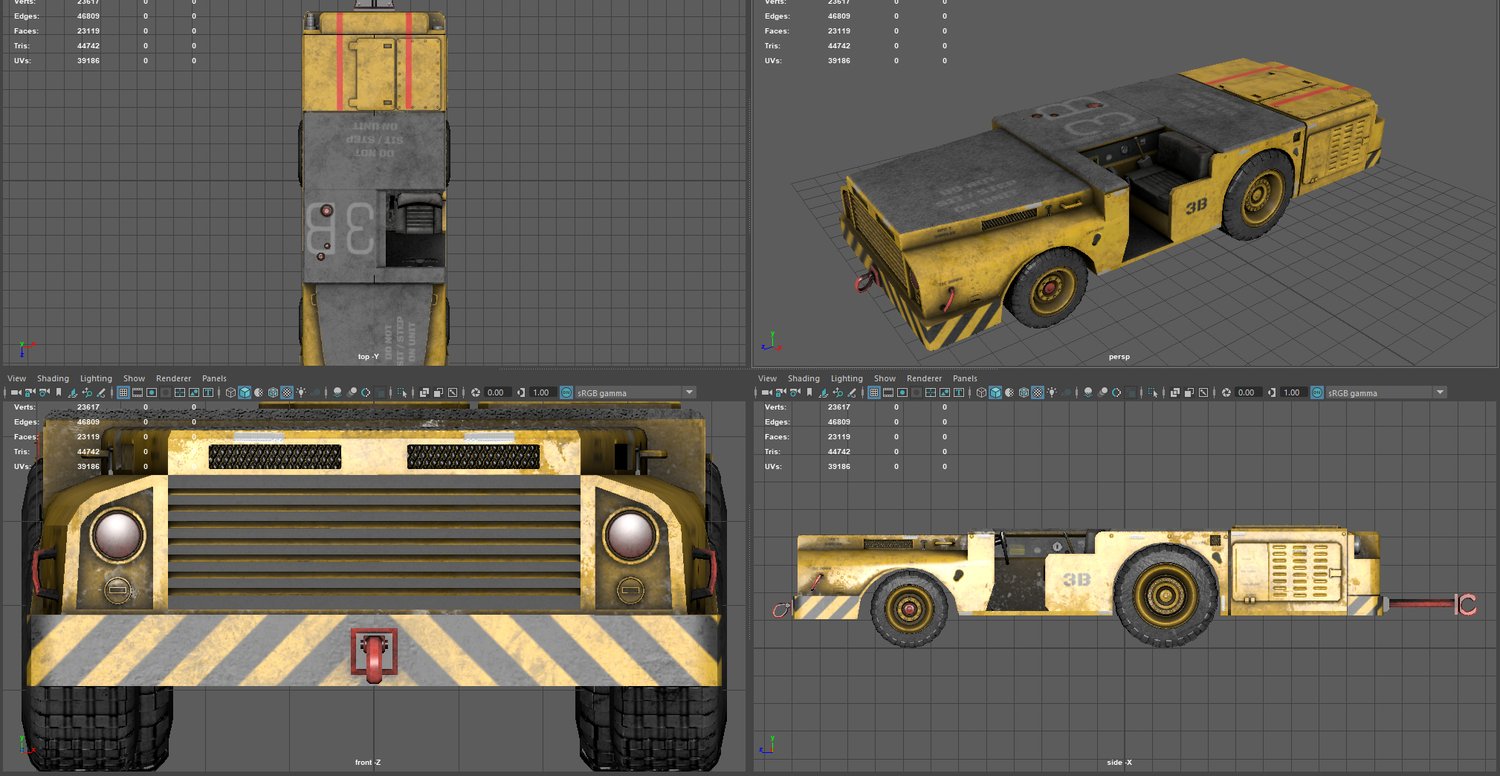The height and width of the screenshot is (776, 1500).
Task: Expand sRGB gamma color space in side panel
Action: 1439,393
